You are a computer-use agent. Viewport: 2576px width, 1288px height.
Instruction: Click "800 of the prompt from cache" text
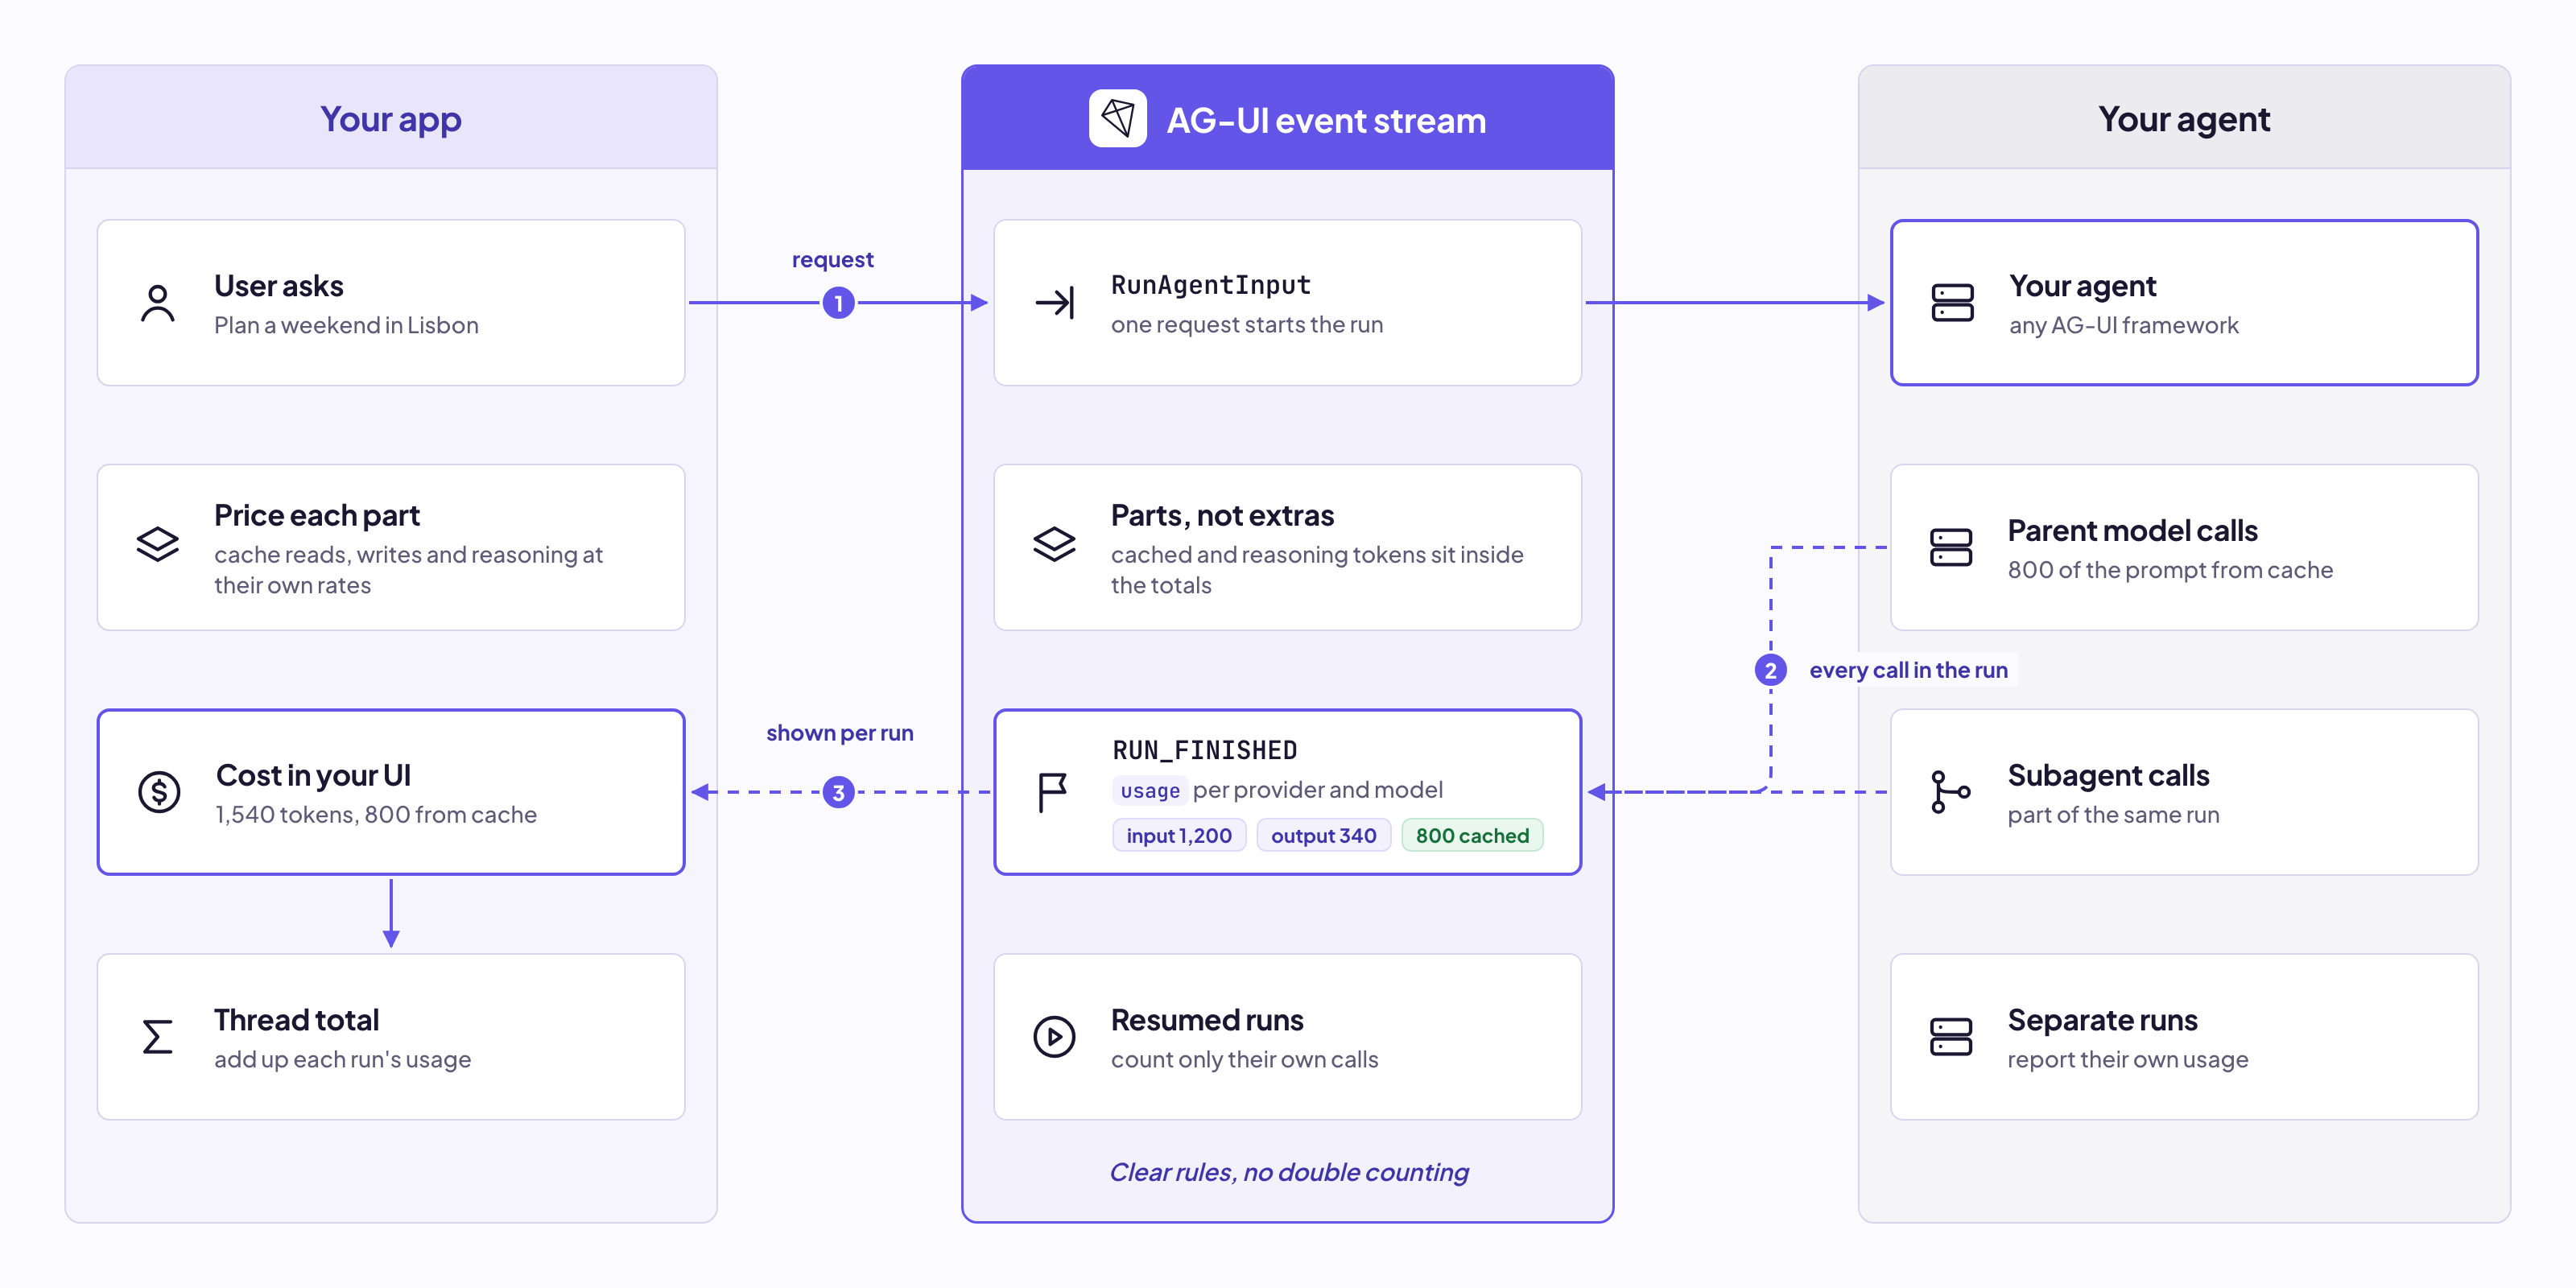click(2170, 570)
